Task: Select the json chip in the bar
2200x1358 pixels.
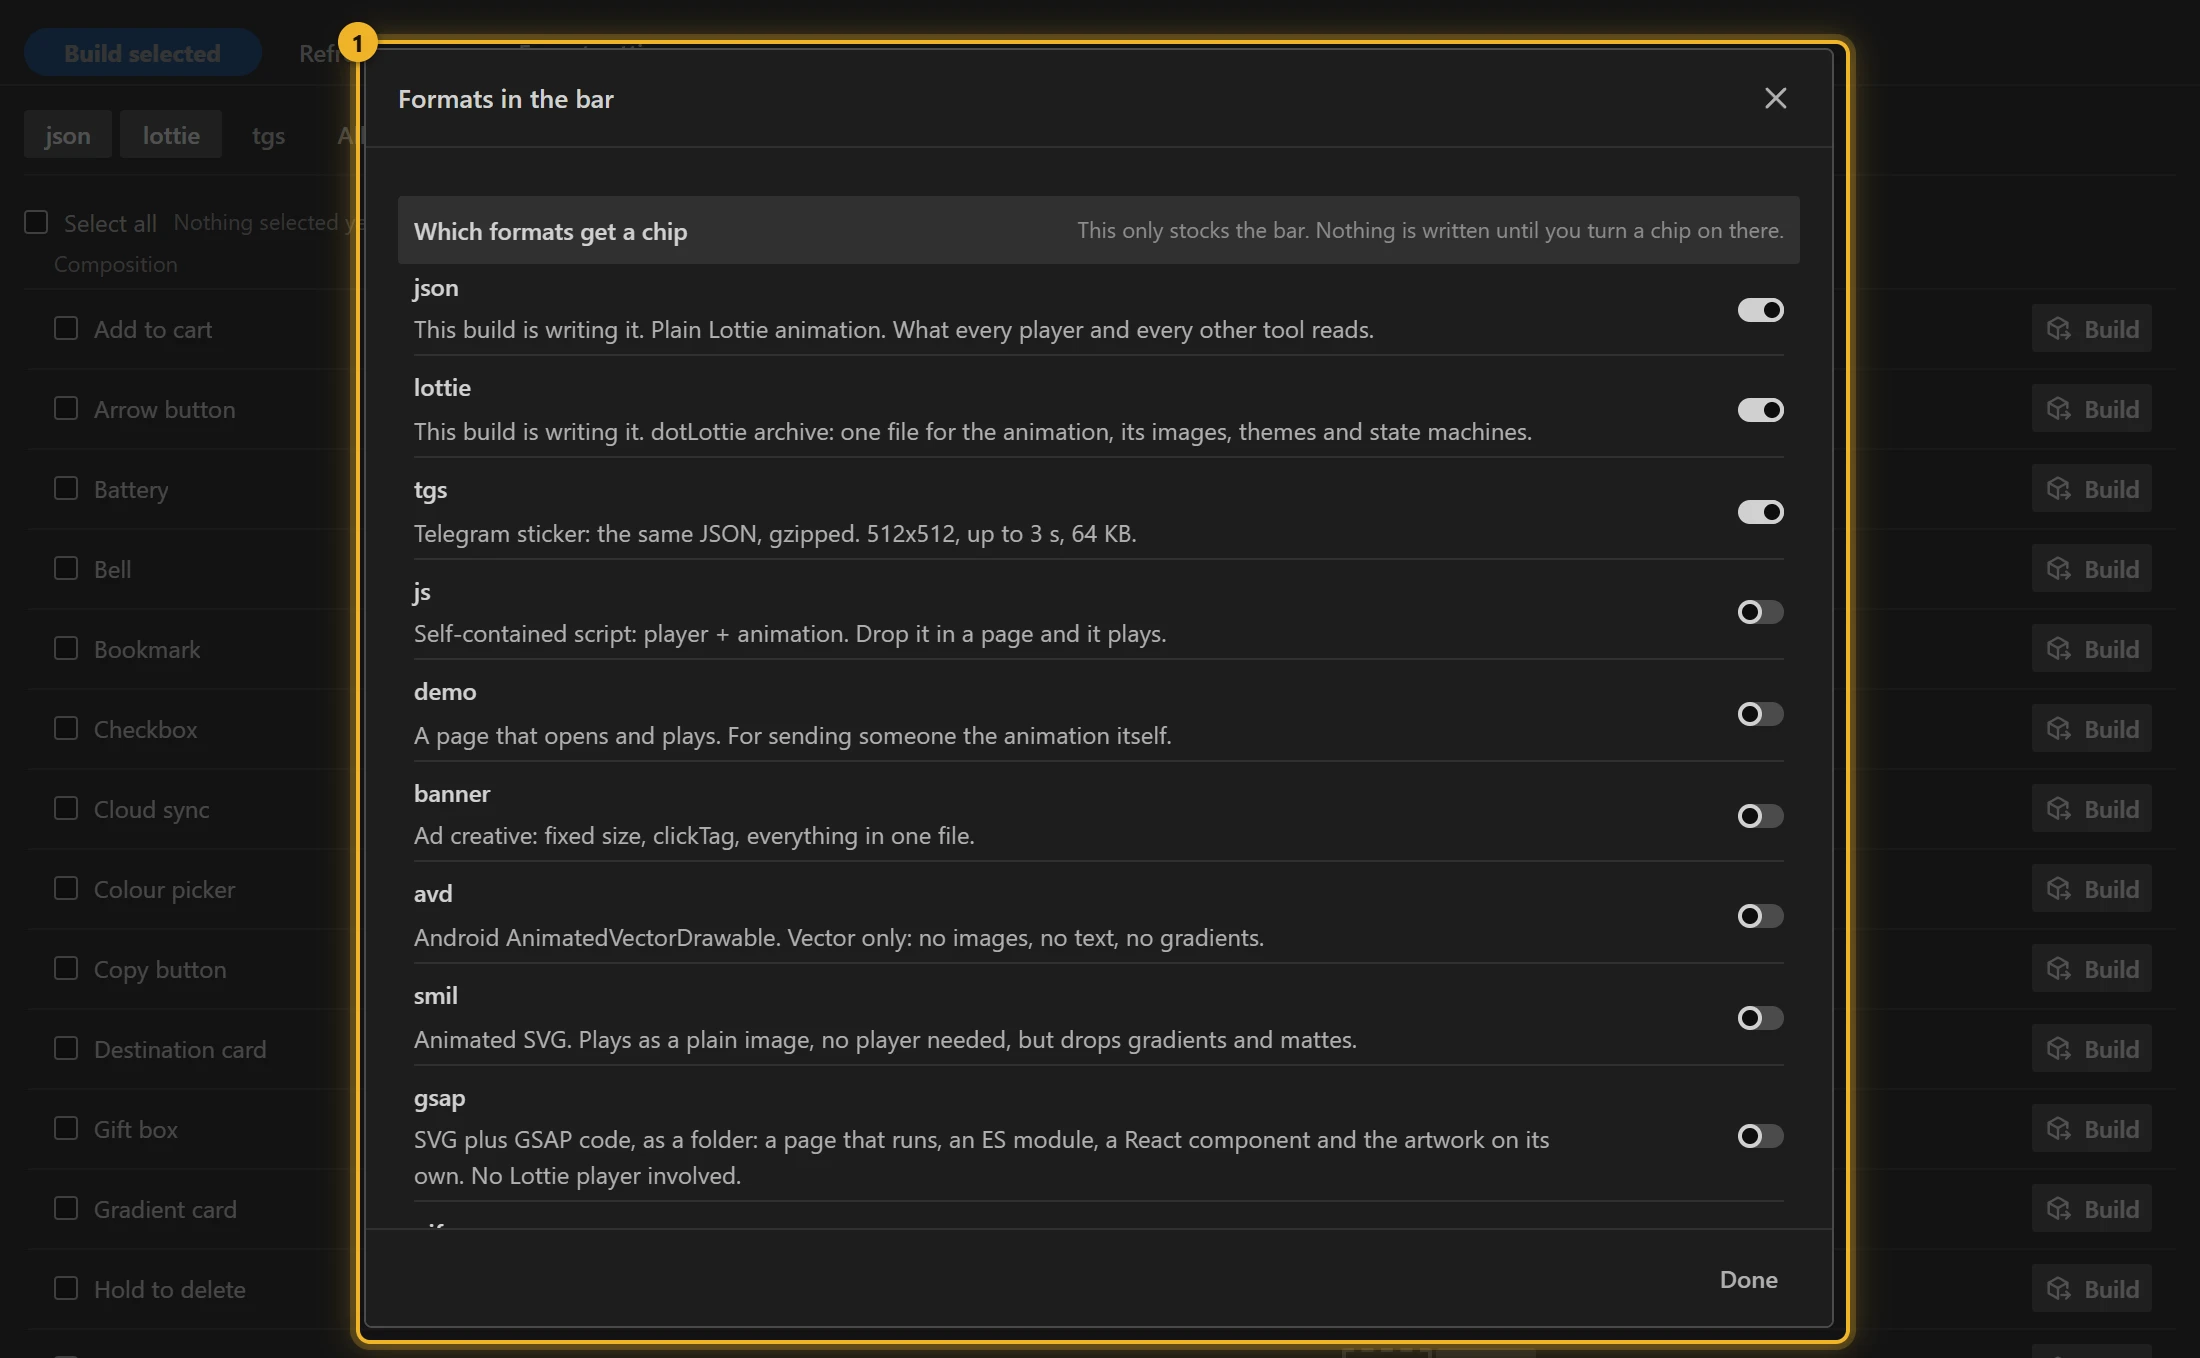Action: pos(67,135)
